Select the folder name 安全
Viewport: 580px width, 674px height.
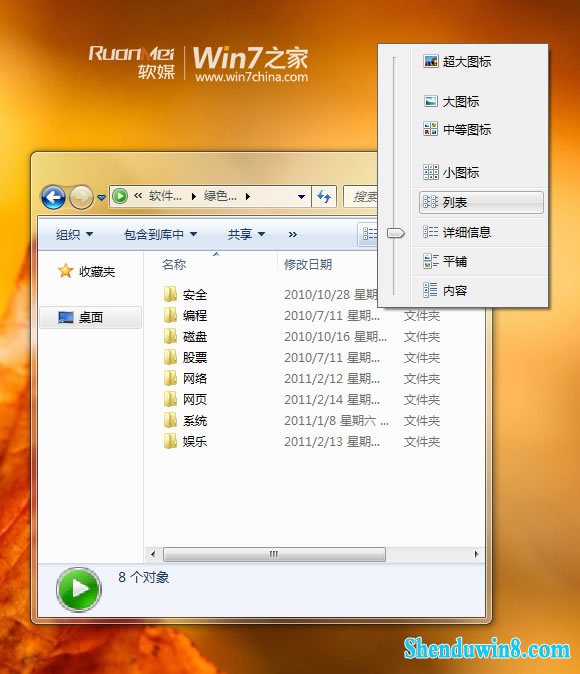click(x=195, y=295)
